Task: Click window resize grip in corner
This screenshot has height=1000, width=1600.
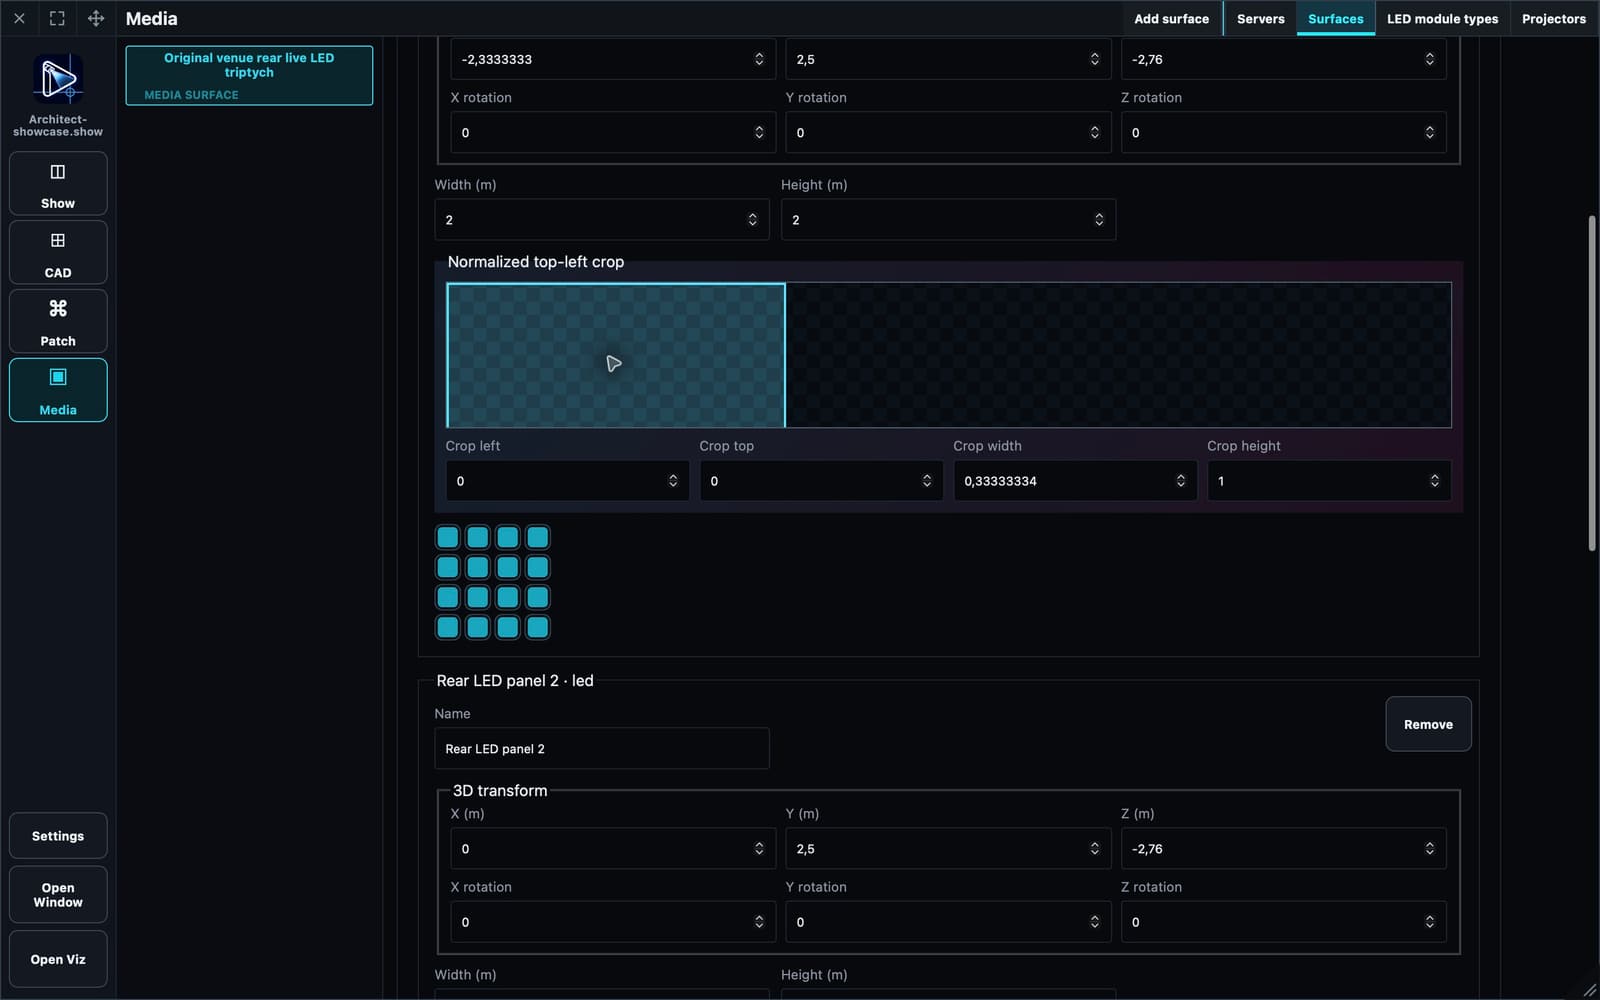Action: tap(1590, 990)
